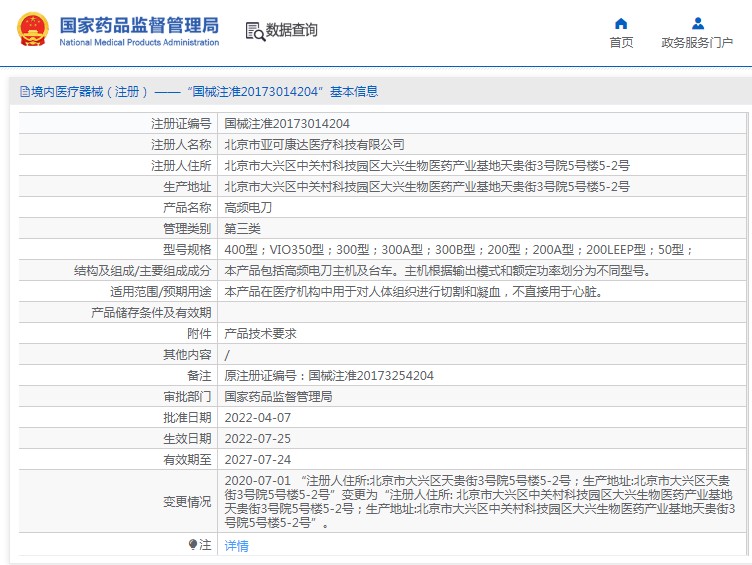Screen dimensions: 752x565
Task: Open the 数据查询 search icon
Action: 255,31
